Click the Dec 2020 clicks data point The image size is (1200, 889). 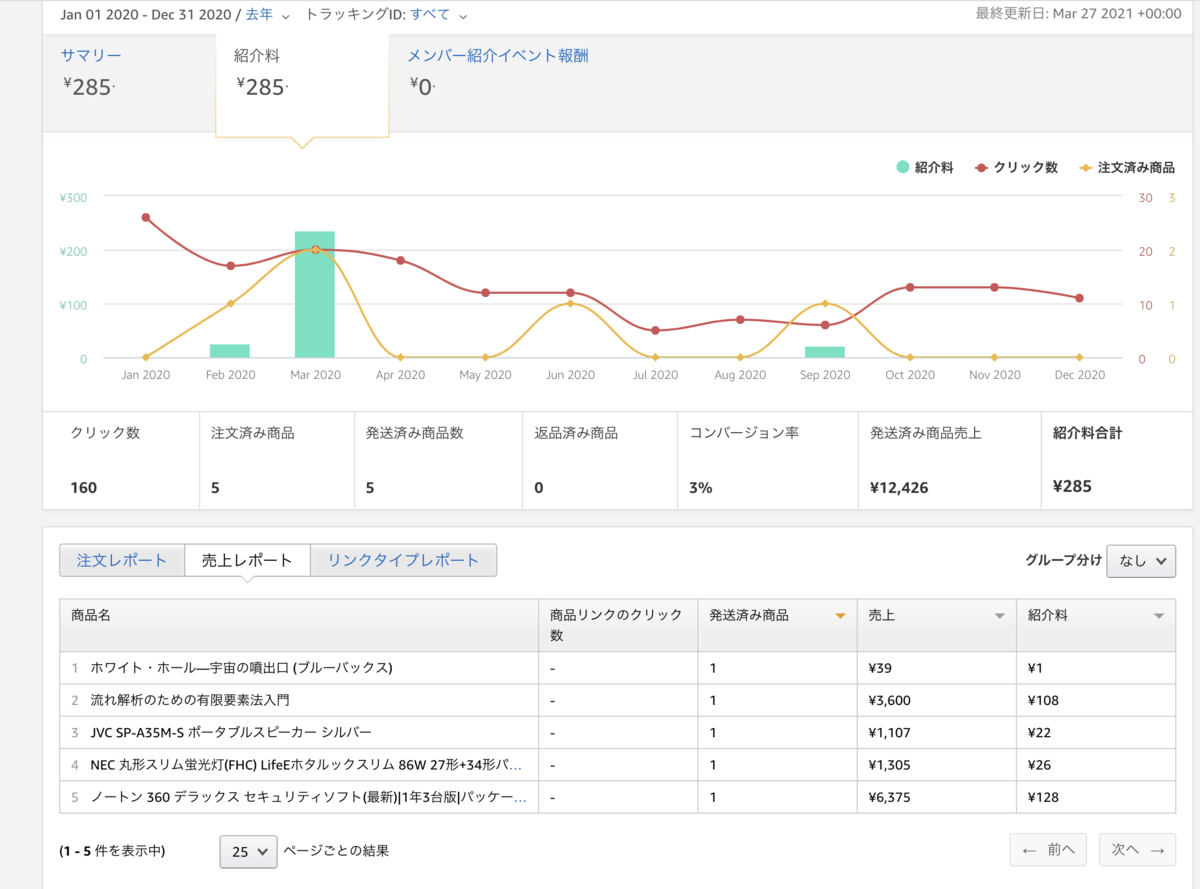click(1079, 298)
